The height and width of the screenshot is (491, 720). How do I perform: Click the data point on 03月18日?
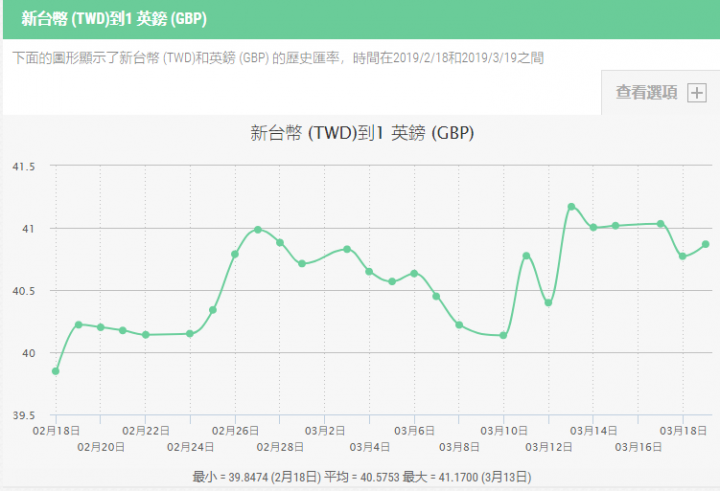click(x=683, y=256)
